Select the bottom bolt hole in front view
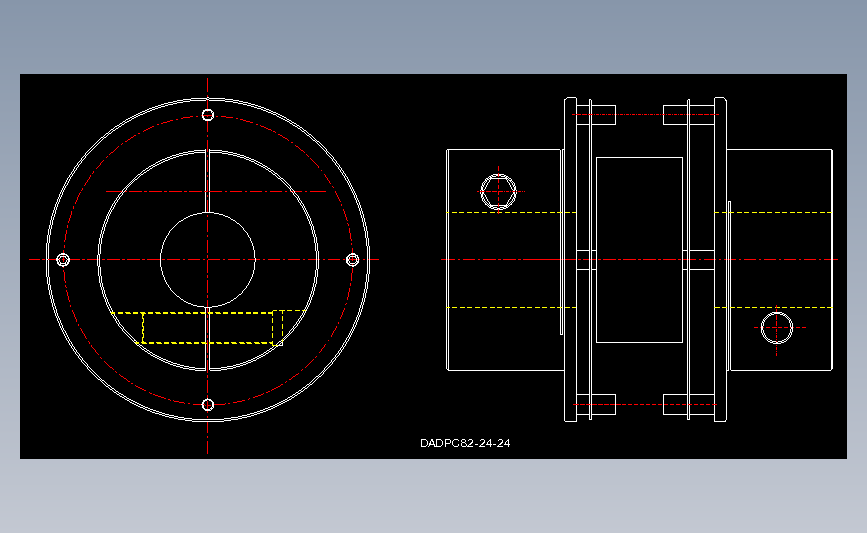 tap(208, 405)
